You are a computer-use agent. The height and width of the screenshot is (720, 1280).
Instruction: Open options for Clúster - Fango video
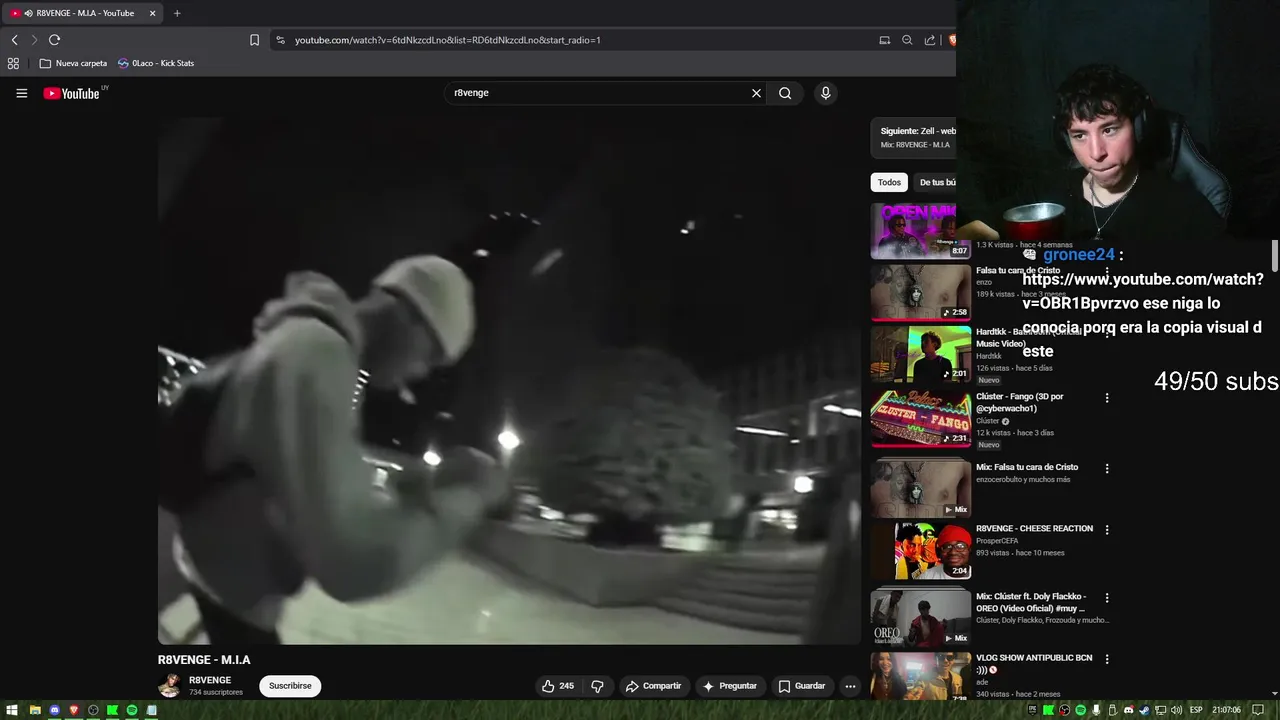pyautogui.click(x=1107, y=398)
